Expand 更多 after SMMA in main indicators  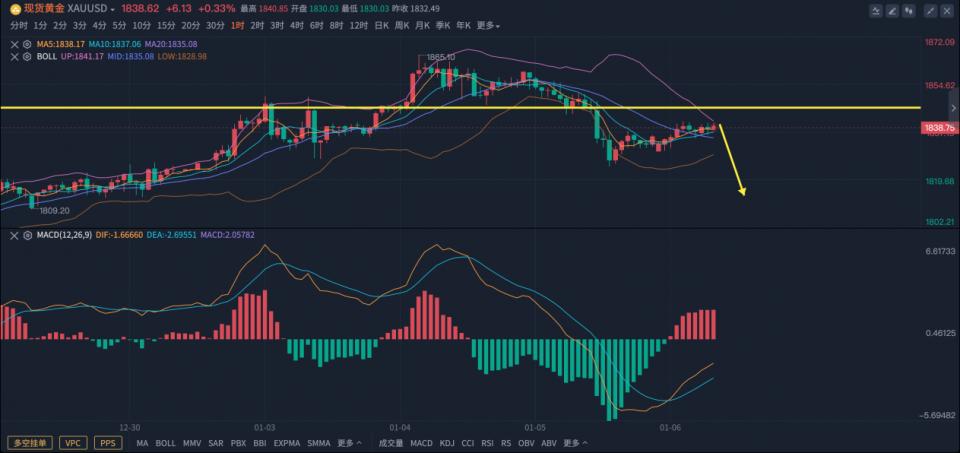tap(350, 443)
